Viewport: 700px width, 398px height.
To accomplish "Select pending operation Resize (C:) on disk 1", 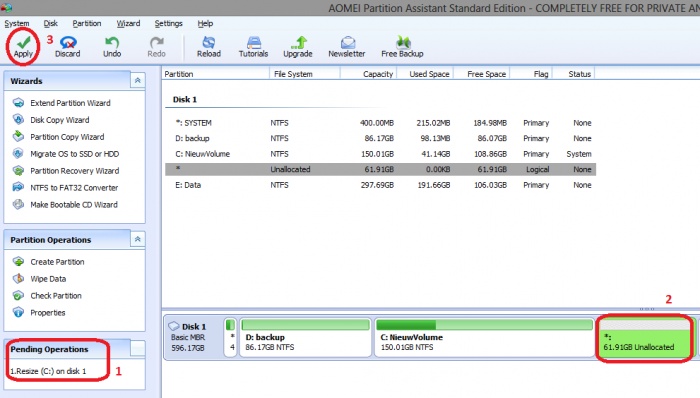I will click(x=48, y=371).
